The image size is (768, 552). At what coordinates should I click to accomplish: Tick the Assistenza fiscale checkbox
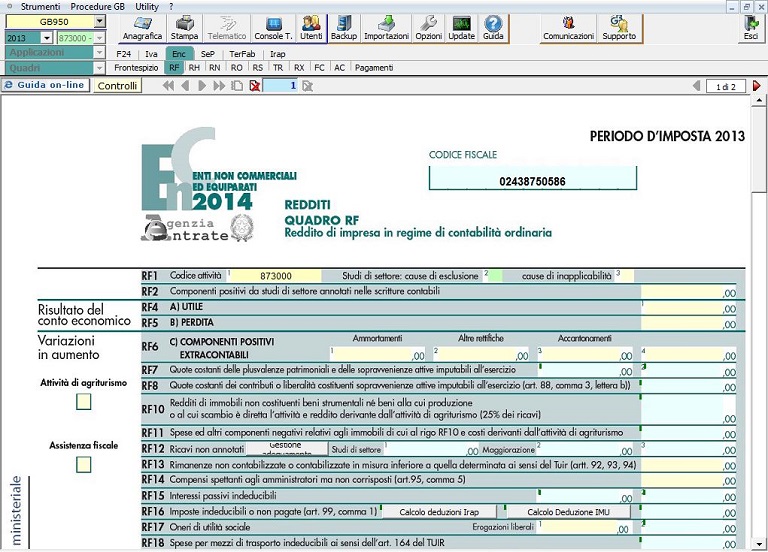[84, 464]
